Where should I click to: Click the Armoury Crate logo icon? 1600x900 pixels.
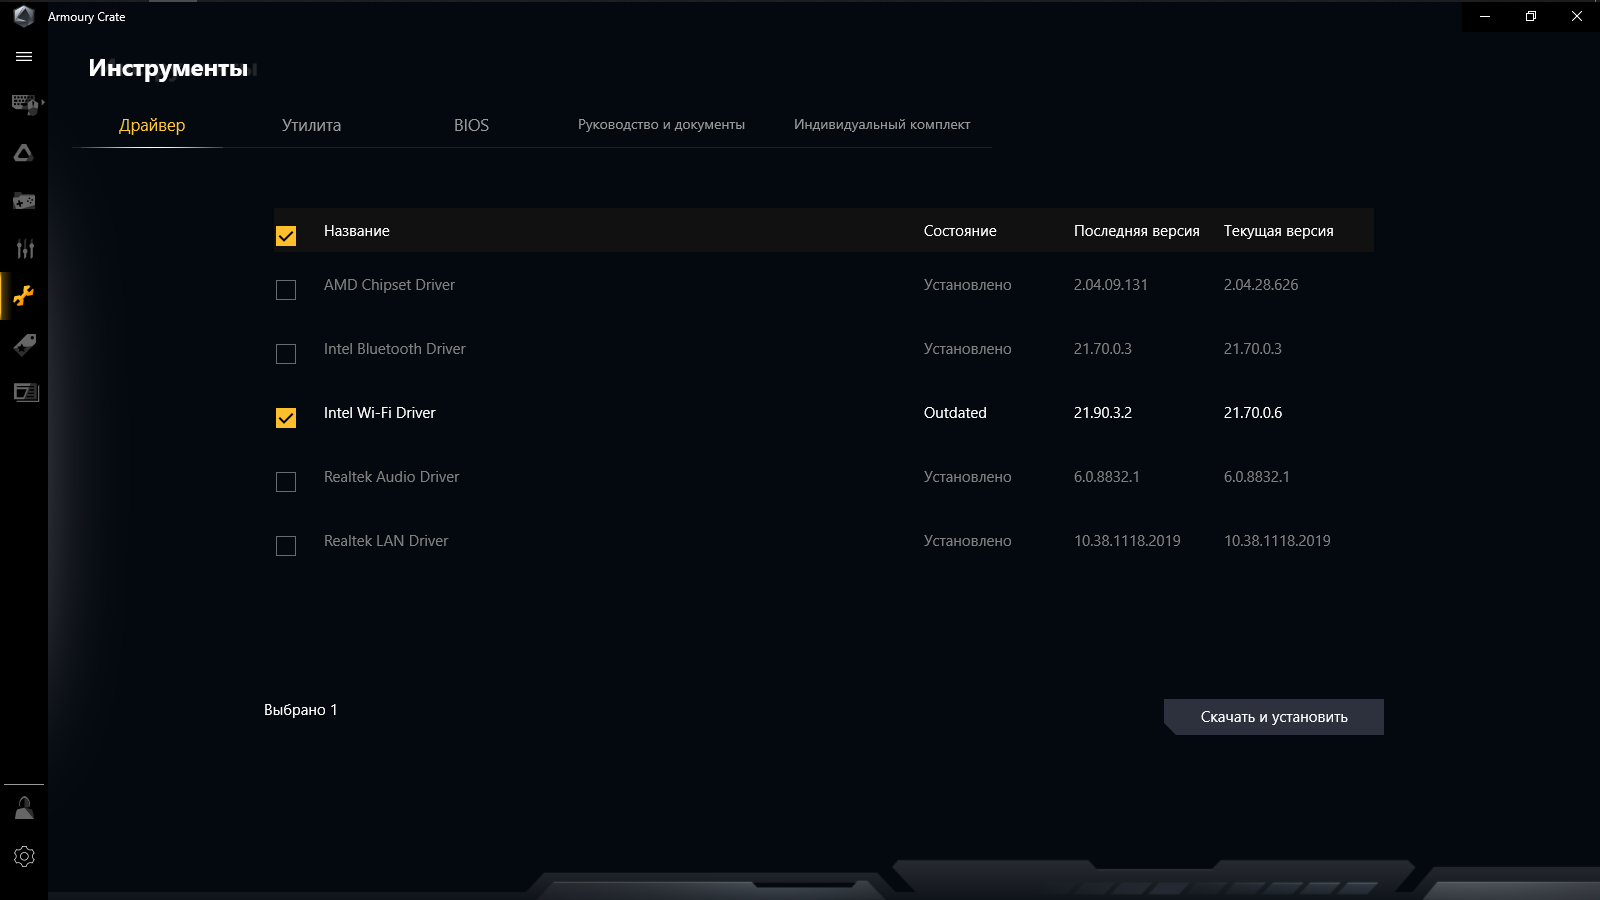pyautogui.click(x=24, y=16)
